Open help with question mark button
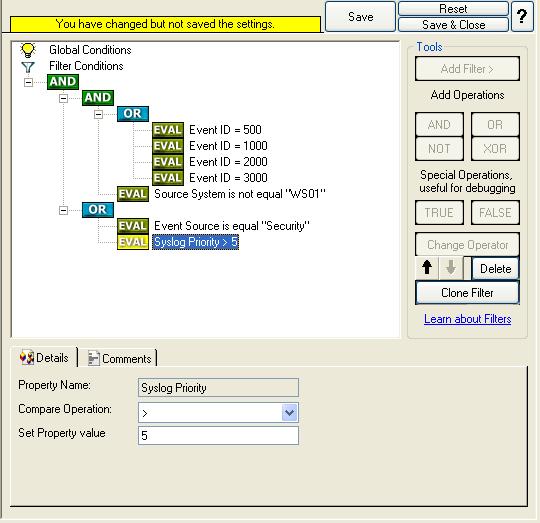The height and width of the screenshot is (523, 540). pos(522,16)
